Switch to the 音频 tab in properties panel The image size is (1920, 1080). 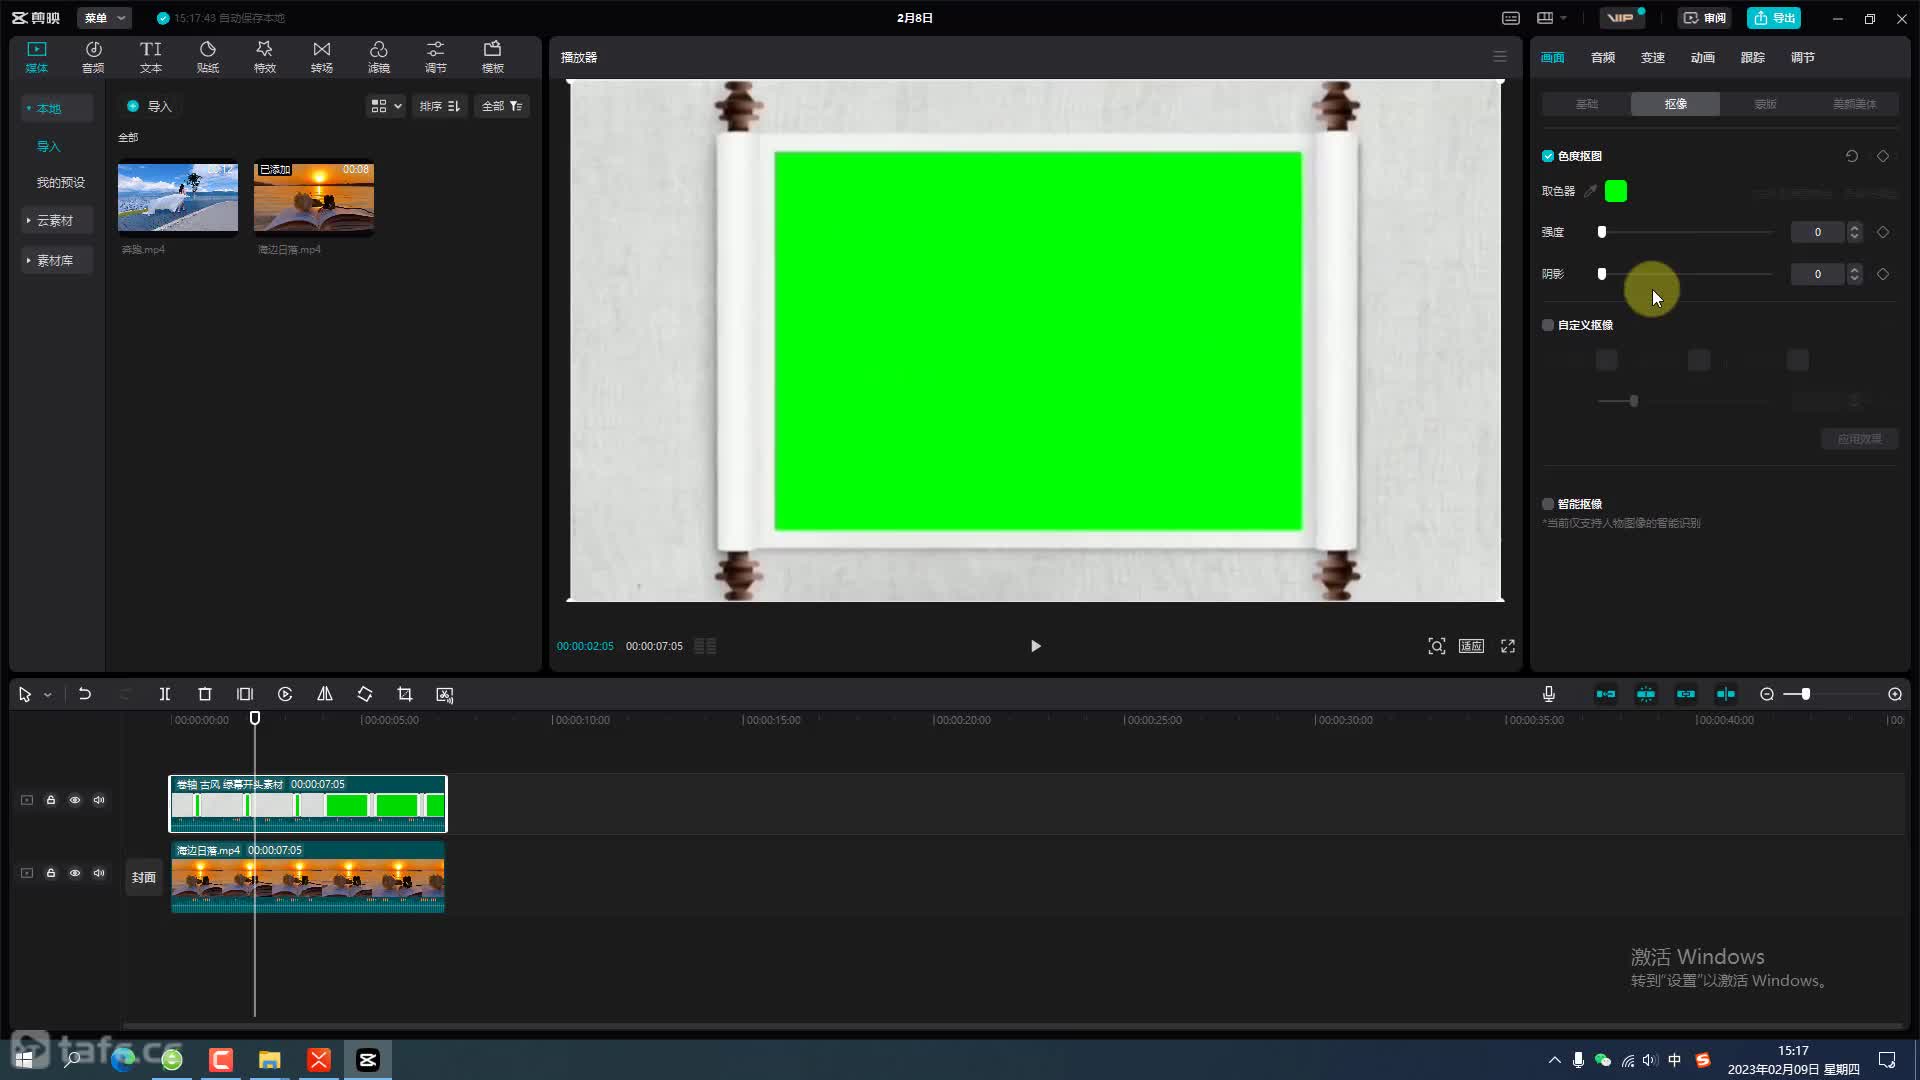coord(1603,58)
